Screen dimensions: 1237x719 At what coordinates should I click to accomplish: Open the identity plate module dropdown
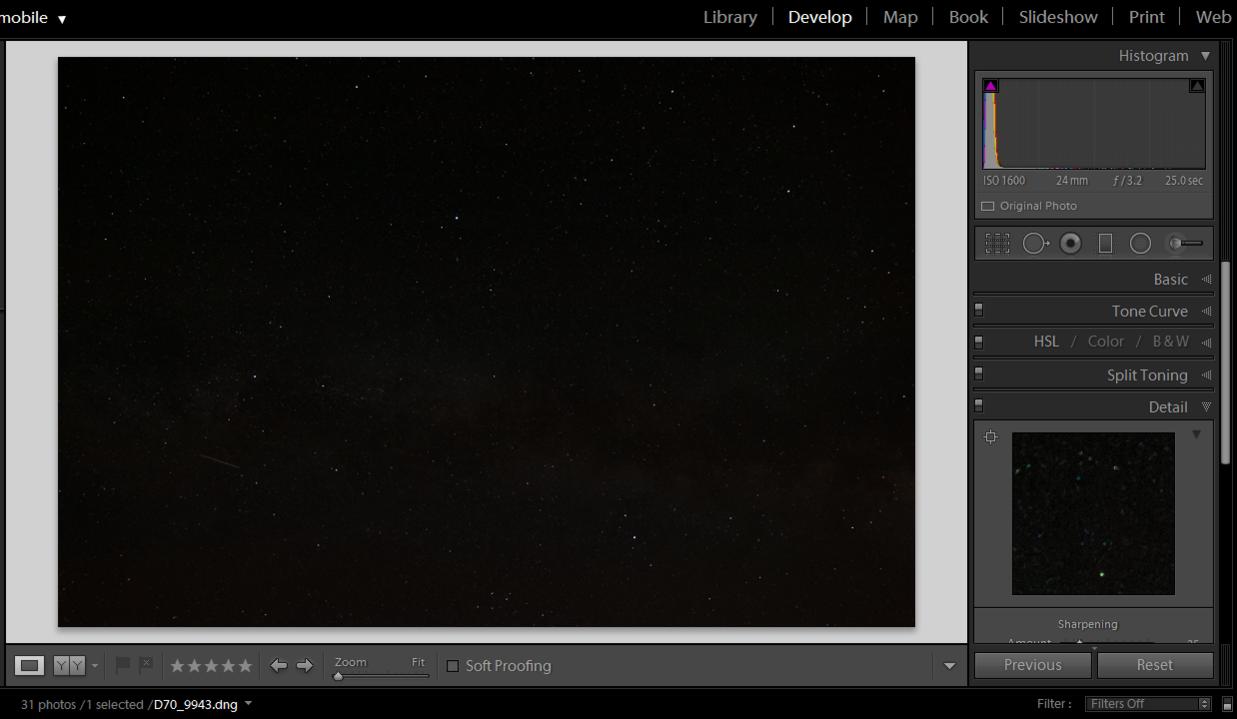pos(62,19)
